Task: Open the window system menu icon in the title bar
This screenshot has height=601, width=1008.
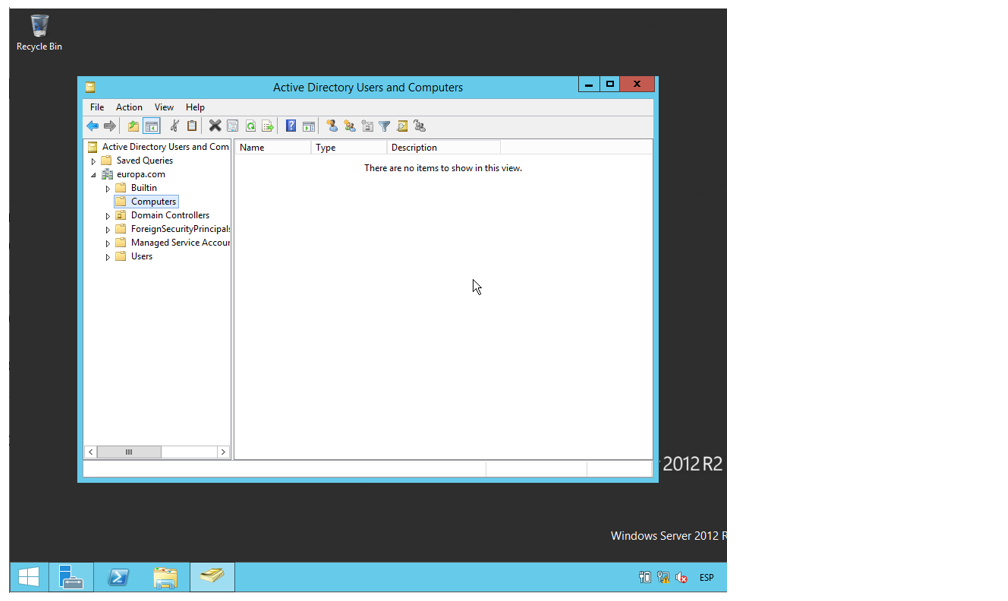Action: point(91,87)
